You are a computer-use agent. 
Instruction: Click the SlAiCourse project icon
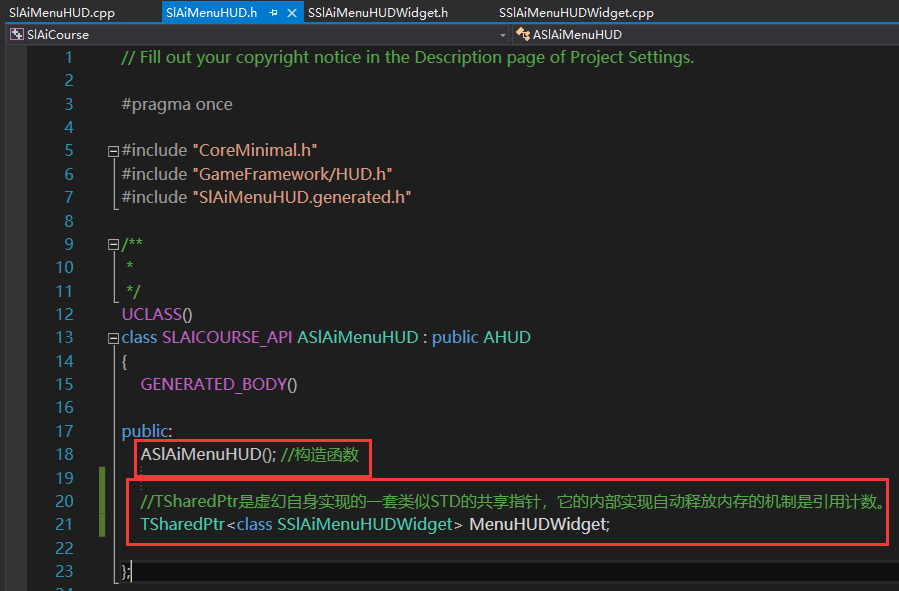tap(17, 34)
